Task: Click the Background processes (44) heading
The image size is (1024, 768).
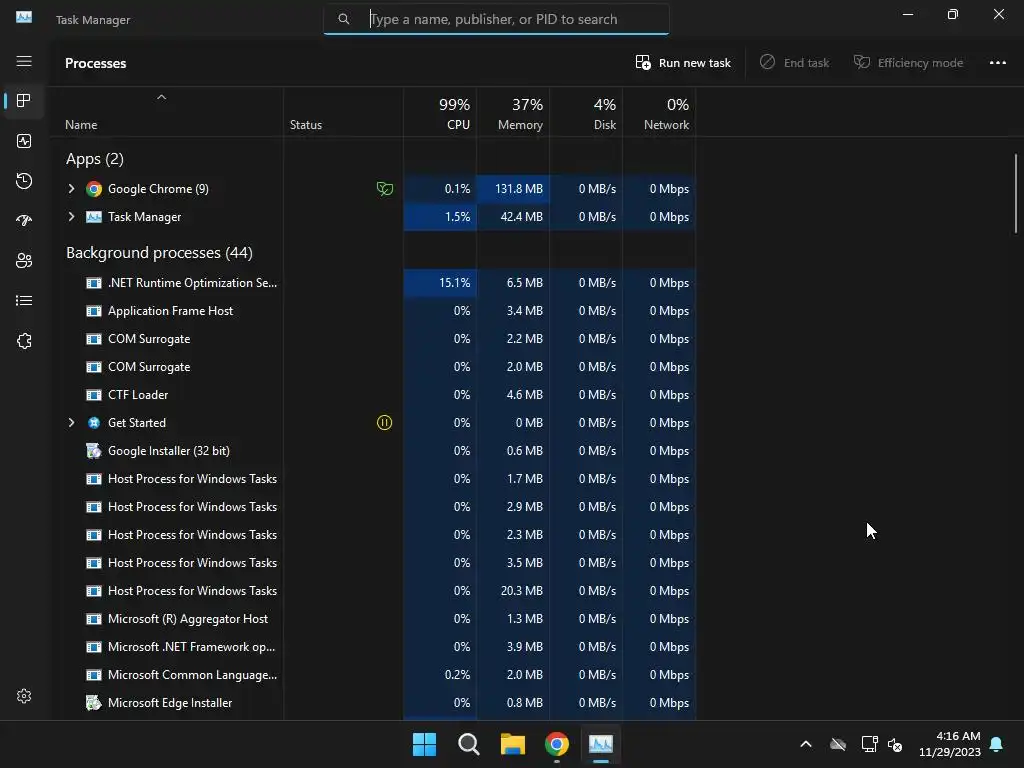Action: pyautogui.click(x=159, y=253)
